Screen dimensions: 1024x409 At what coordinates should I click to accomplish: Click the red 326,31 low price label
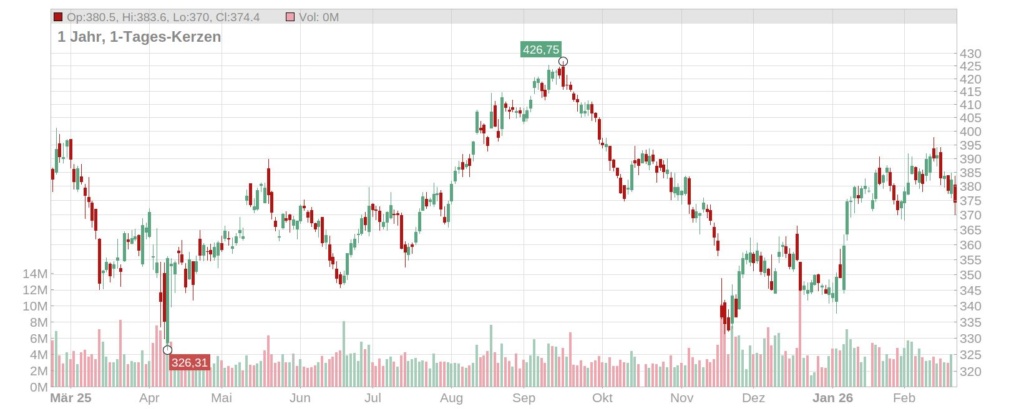coord(190,362)
